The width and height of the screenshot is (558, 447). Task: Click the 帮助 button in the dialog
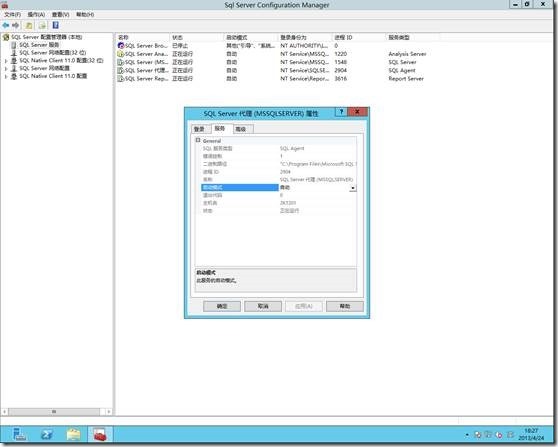(x=344, y=306)
